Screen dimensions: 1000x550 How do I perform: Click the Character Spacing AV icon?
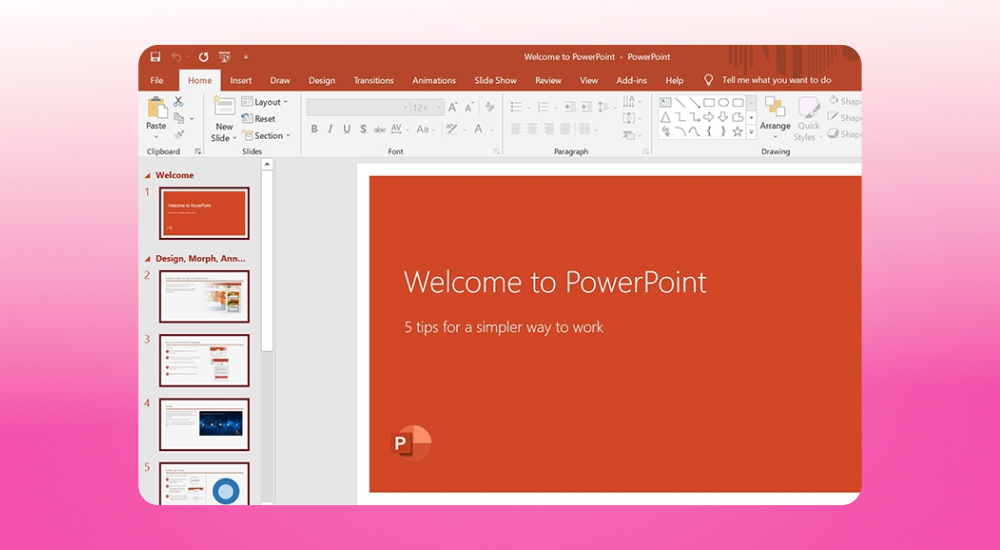coord(397,129)
